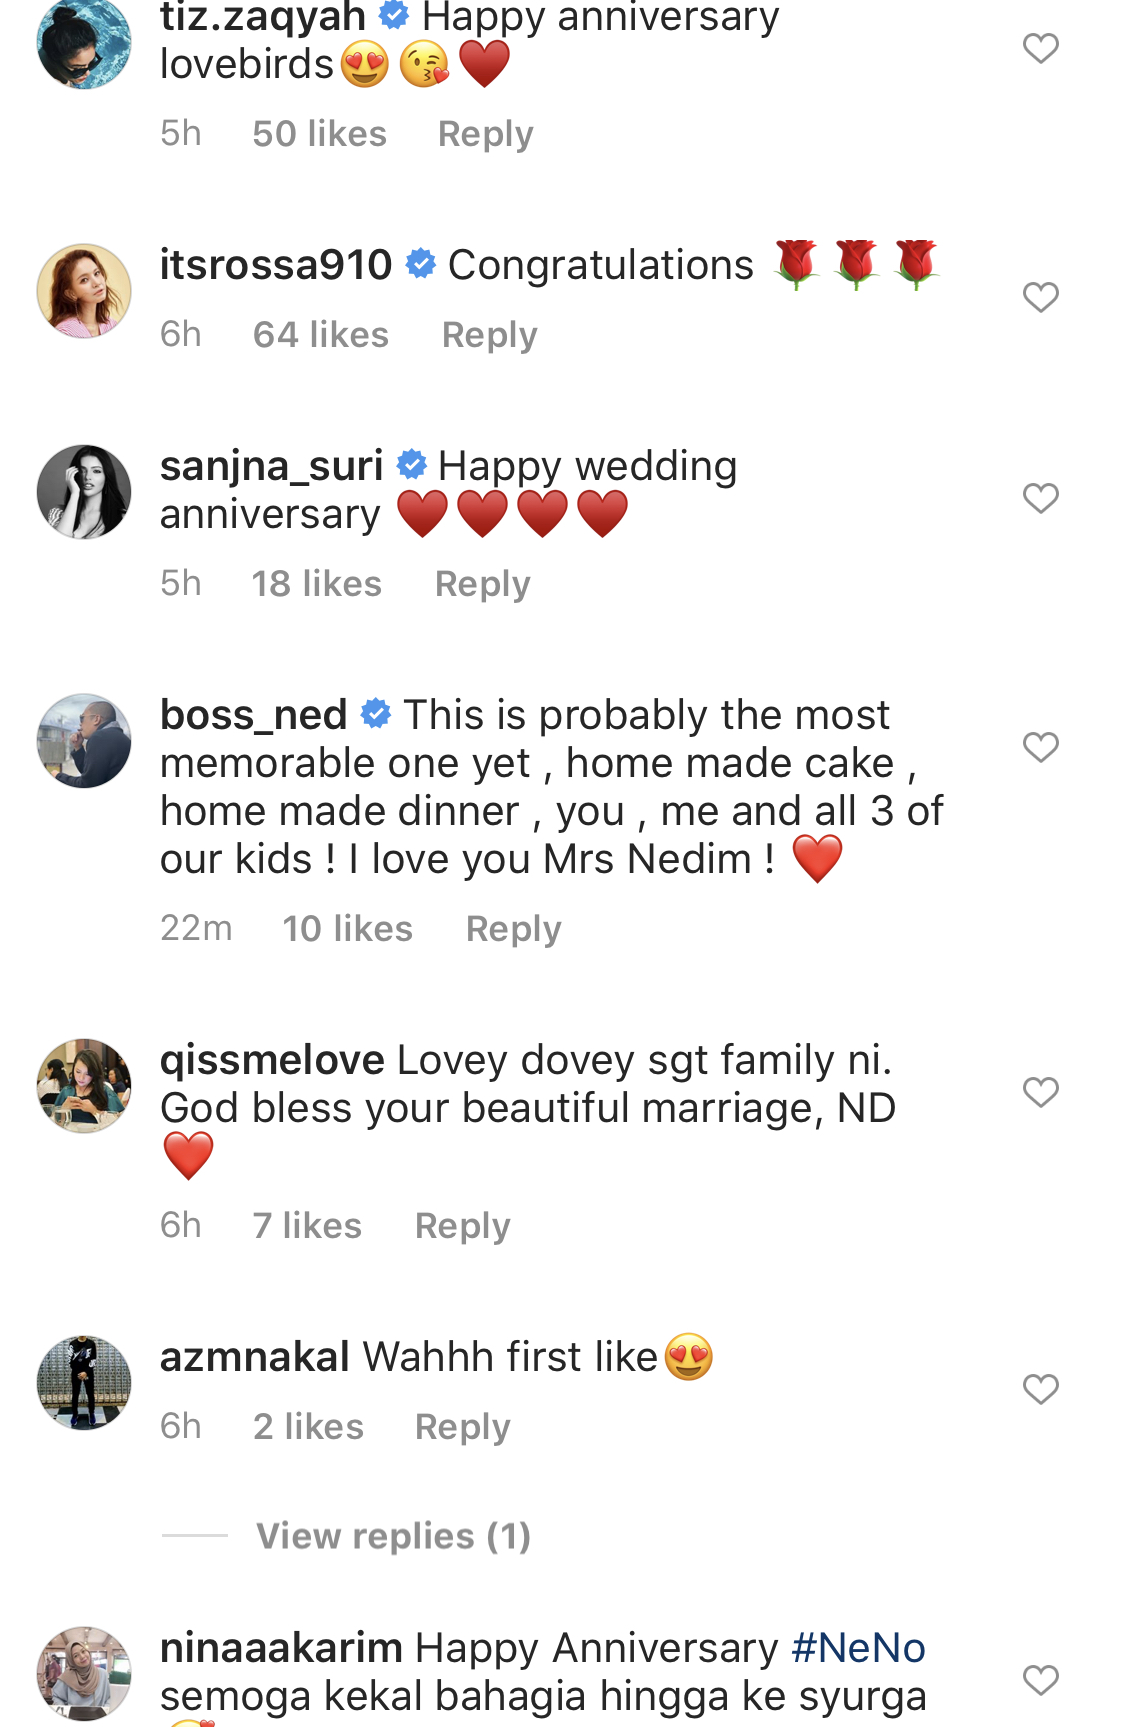Like the tiz.zaqyah comment with heart
Screen dimensions: 1125x1727
[1040, 48]
